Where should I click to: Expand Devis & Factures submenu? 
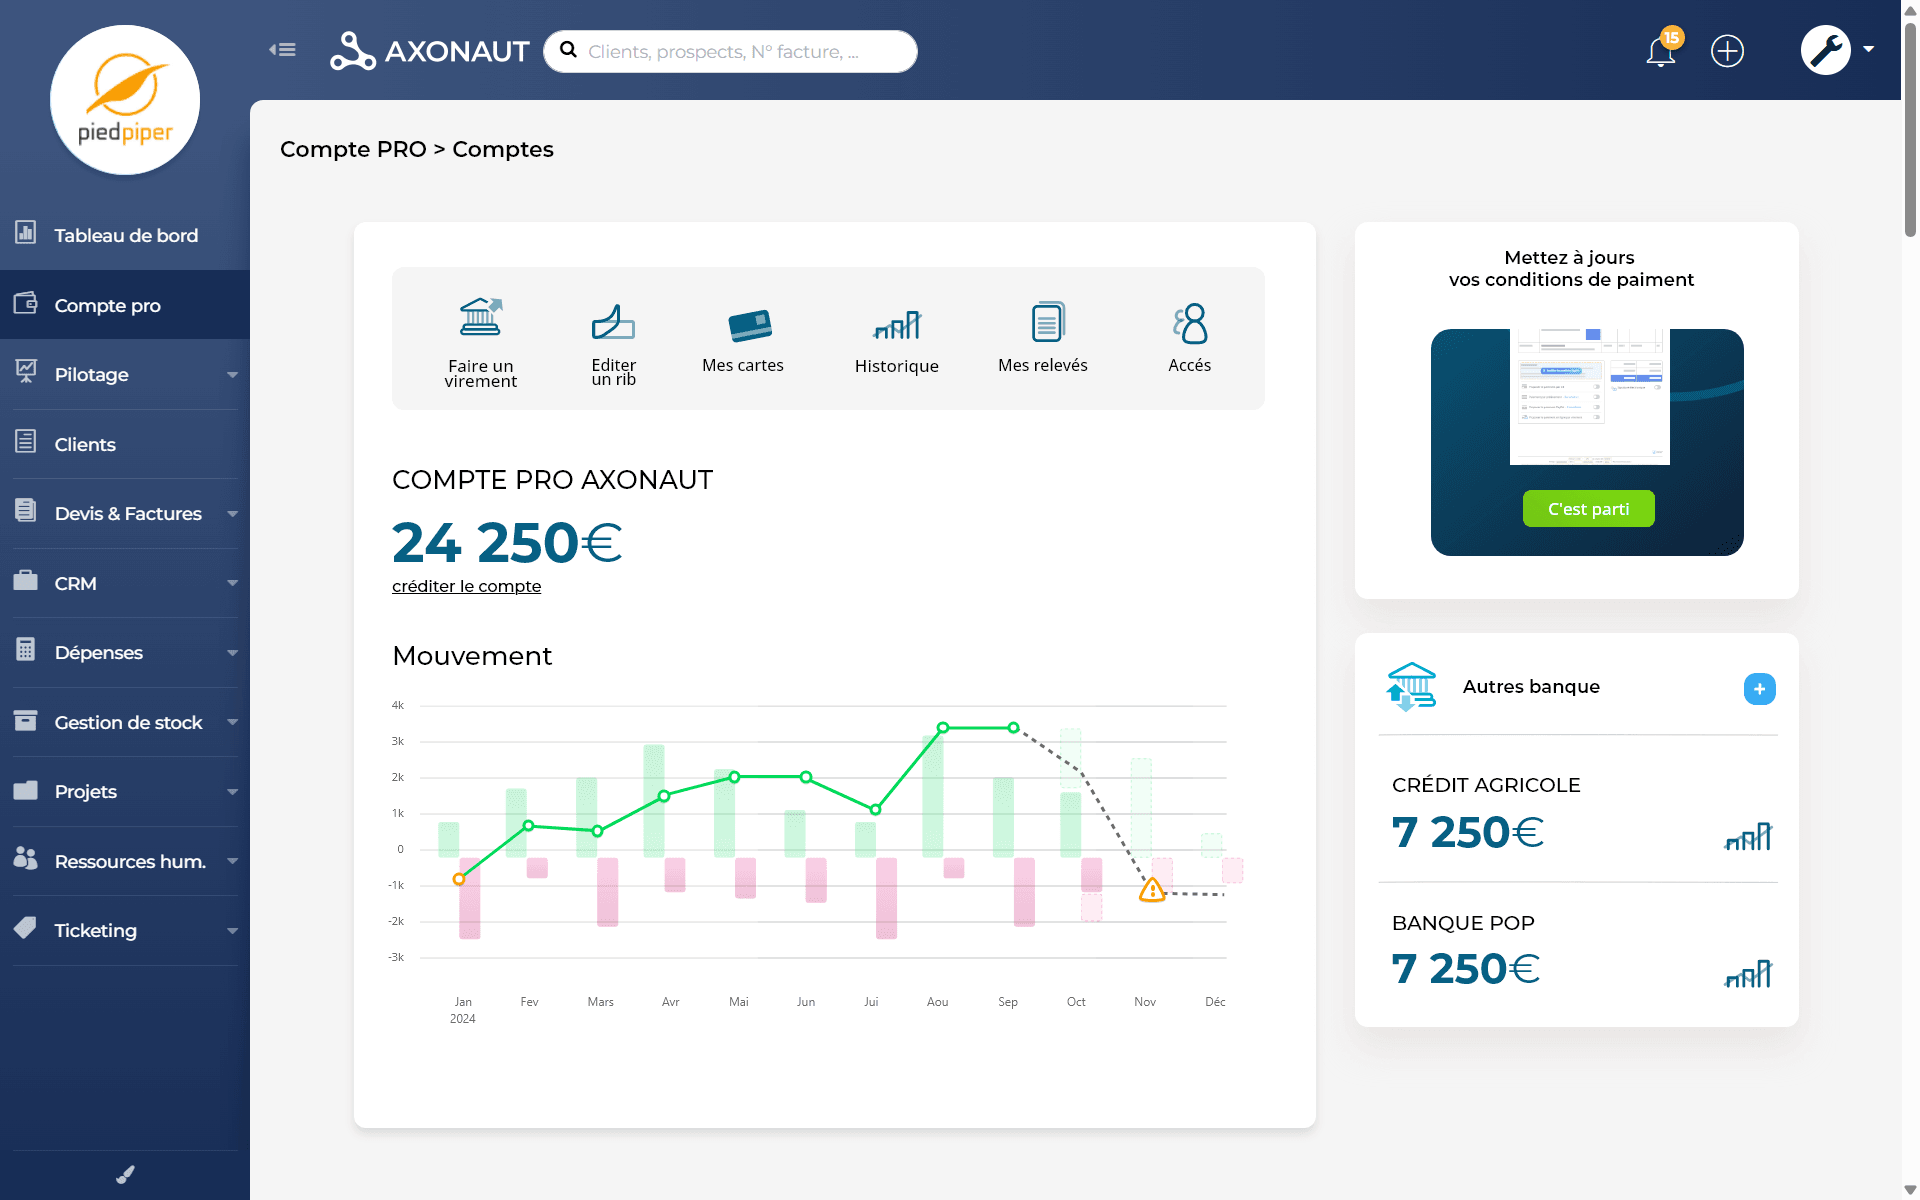click(232, 514)
